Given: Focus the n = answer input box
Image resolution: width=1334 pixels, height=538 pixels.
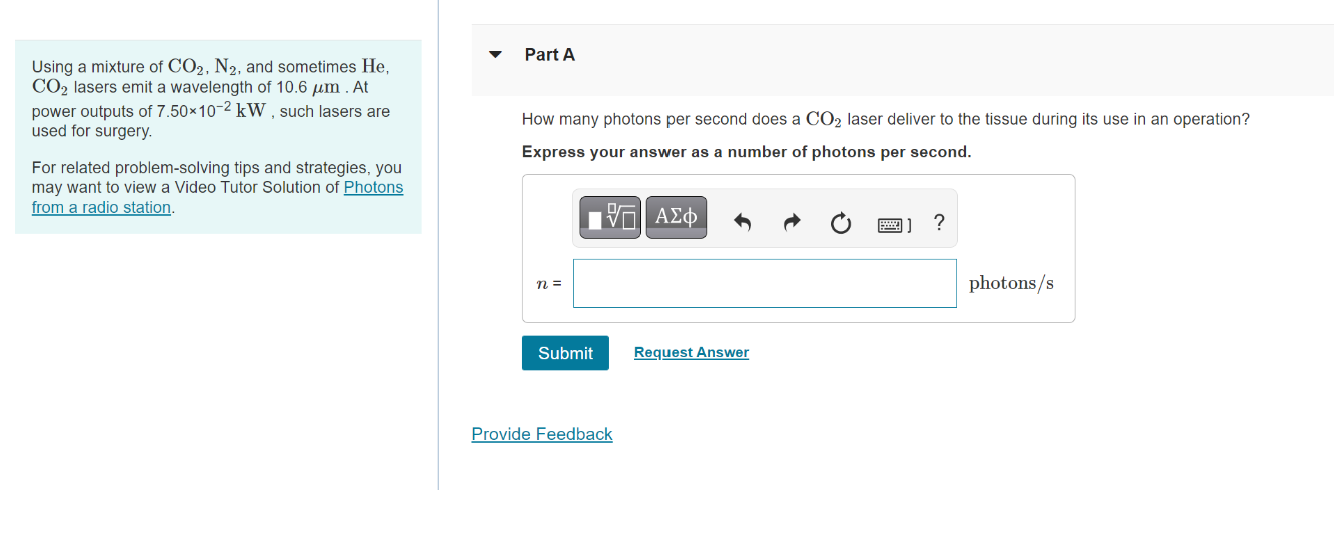Looking at the screenshot, I should pyautogui.click(x=764, y=284).
